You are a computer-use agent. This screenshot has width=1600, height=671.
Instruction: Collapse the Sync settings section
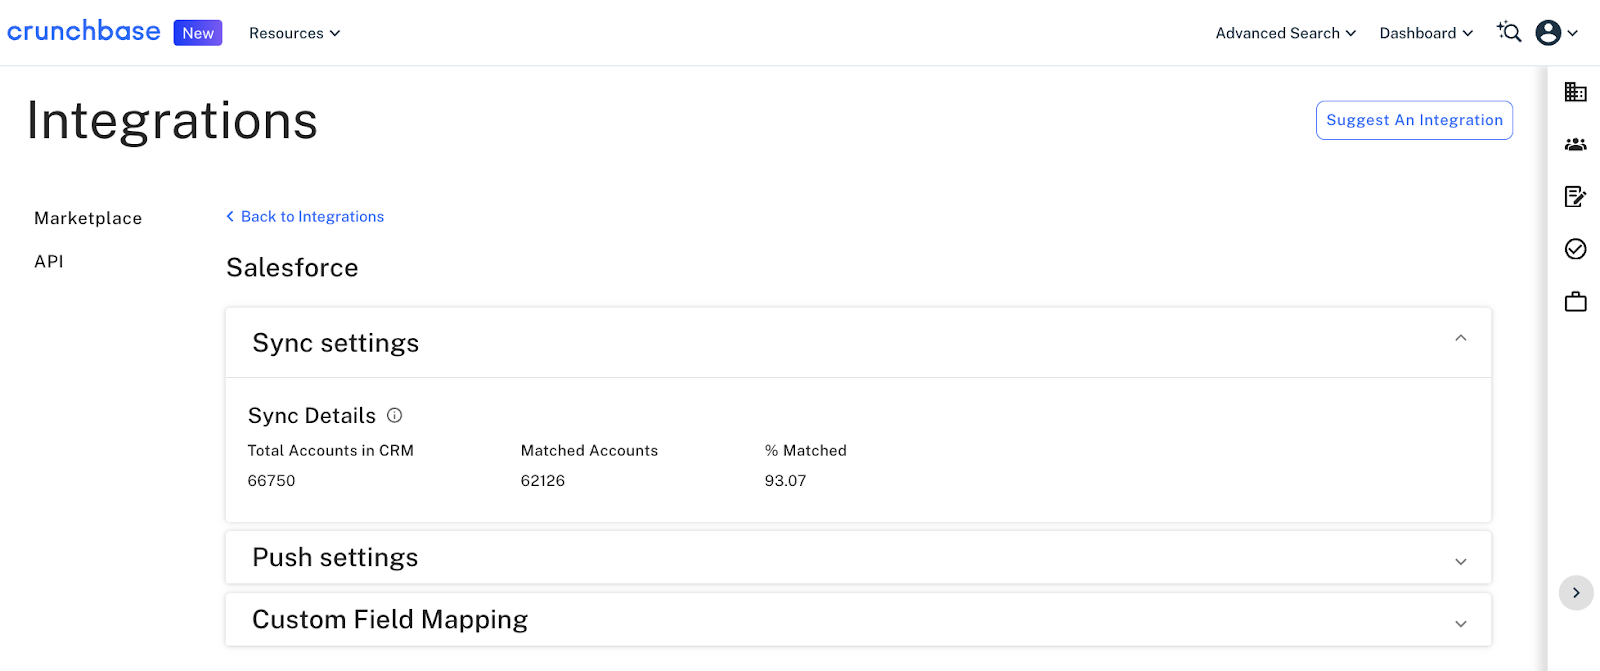point(1460,339)
